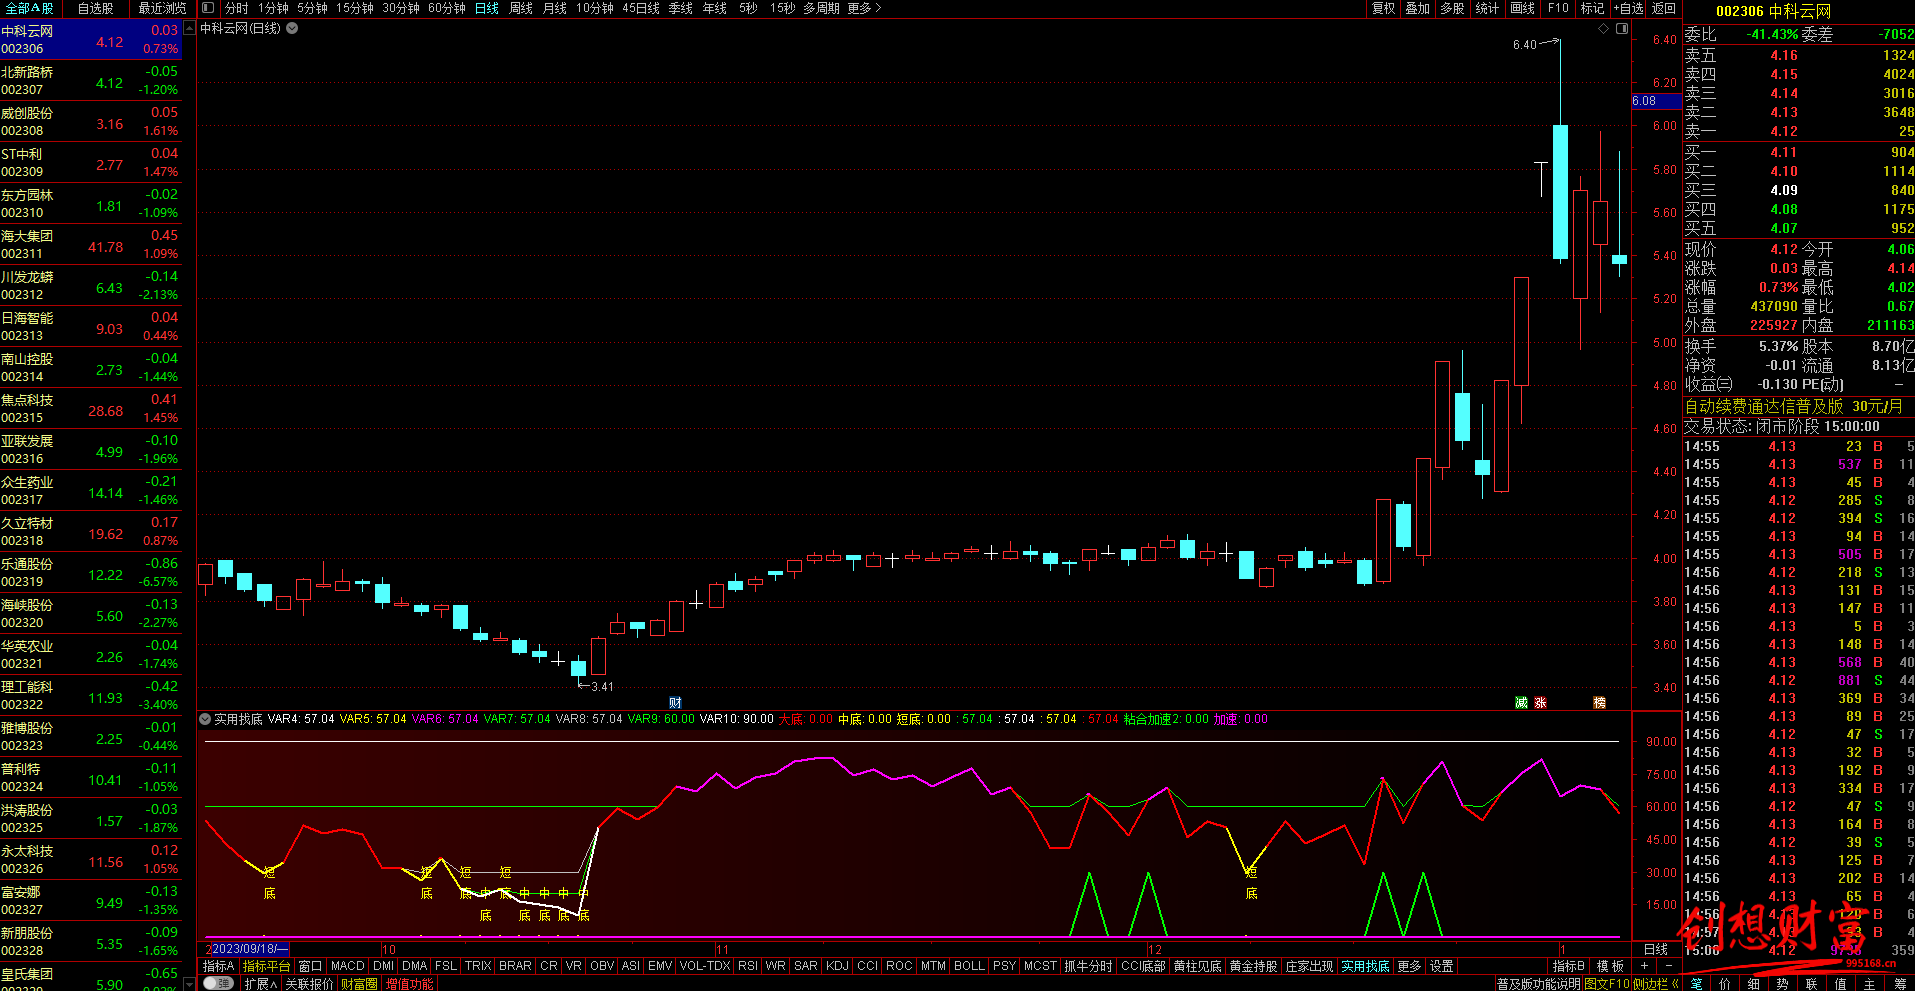This screenshot has width=1915, height=991.
Task: Click the 标记 mark button
Action: pos(1592,8)
